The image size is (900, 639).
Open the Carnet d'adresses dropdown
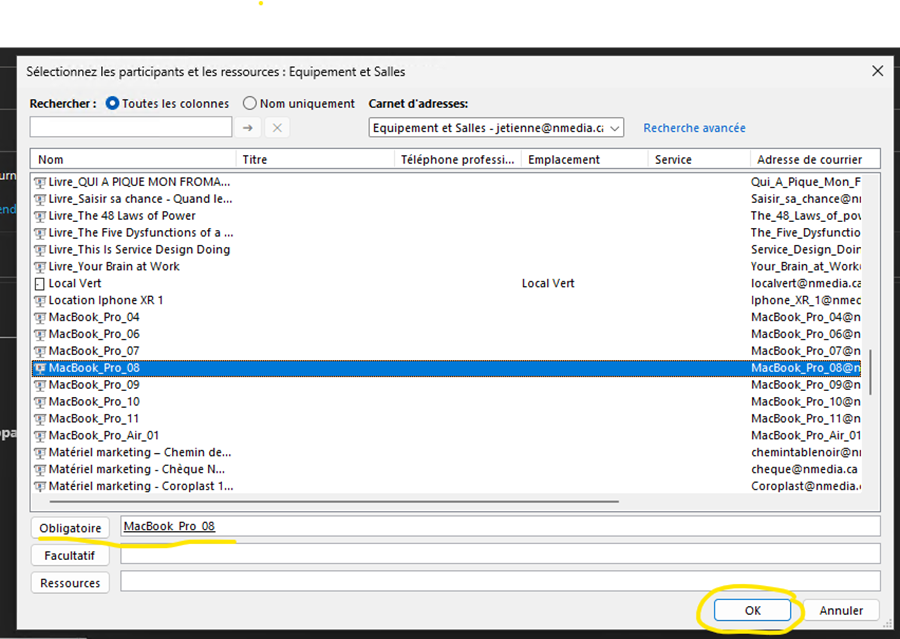(614, 128)
